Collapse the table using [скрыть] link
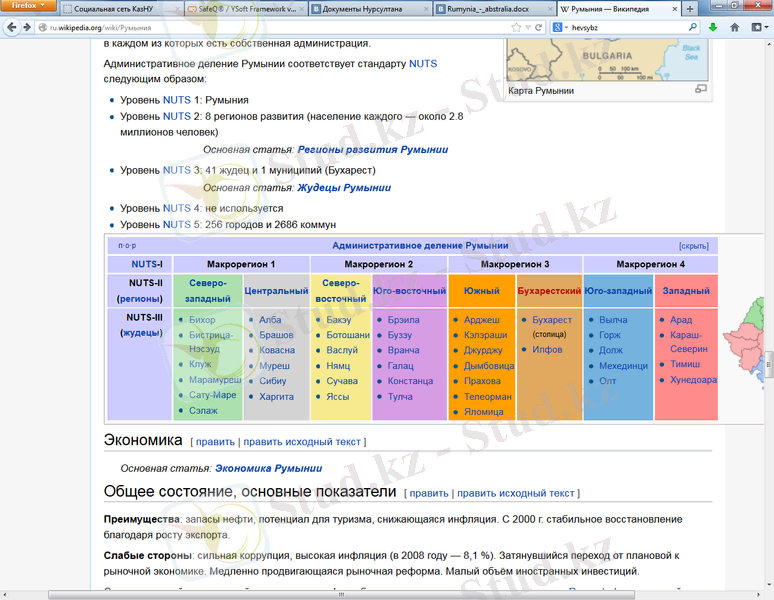Screen dimensions: 774x600 [693, 245]
